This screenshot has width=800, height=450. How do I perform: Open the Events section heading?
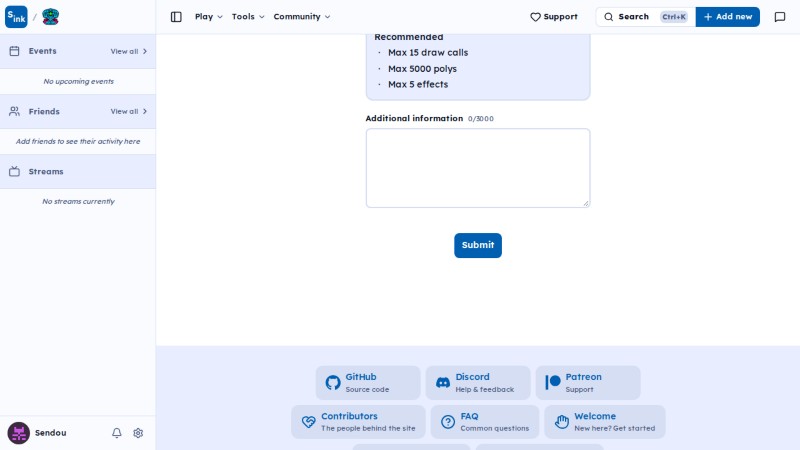click(x=42, y=51)
